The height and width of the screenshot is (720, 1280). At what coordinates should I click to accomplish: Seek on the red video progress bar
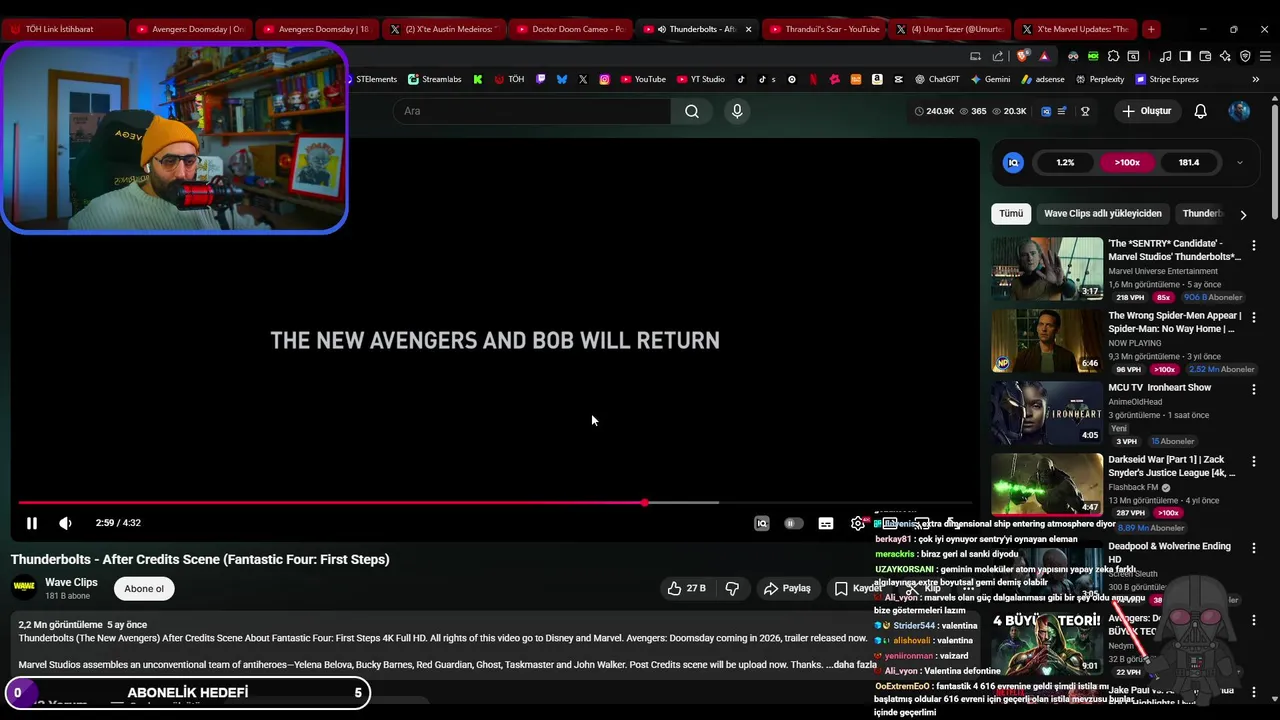coord(495,502)
